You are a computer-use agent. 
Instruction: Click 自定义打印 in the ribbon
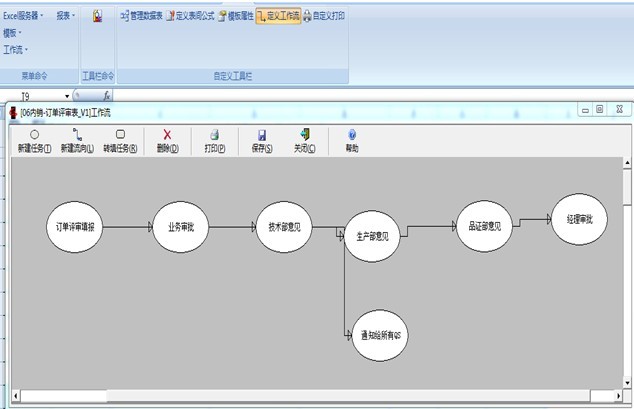pyautogui.click(x=325, y=17)
